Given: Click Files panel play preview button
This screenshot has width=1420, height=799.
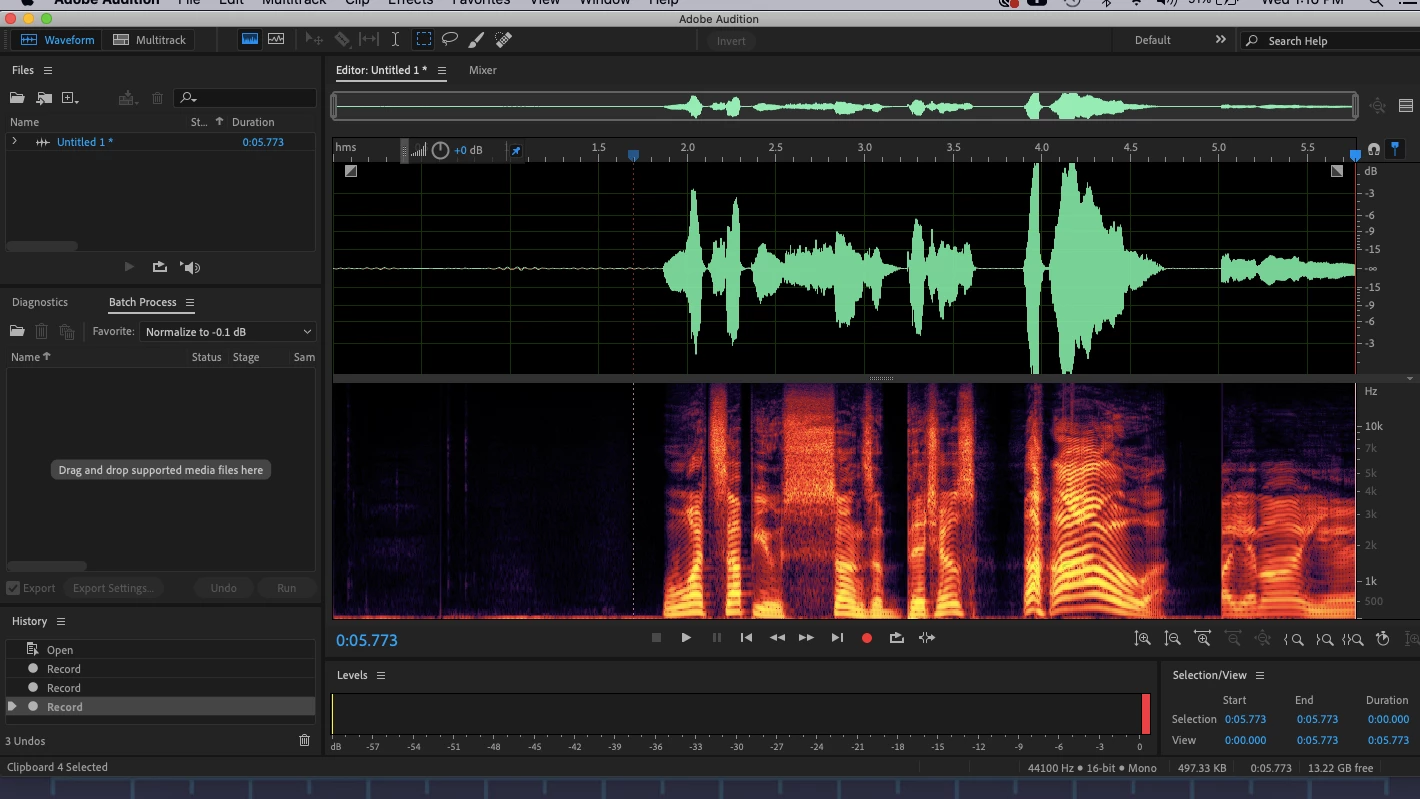Looking at the screenshot, I should click(x=129, y=267).
